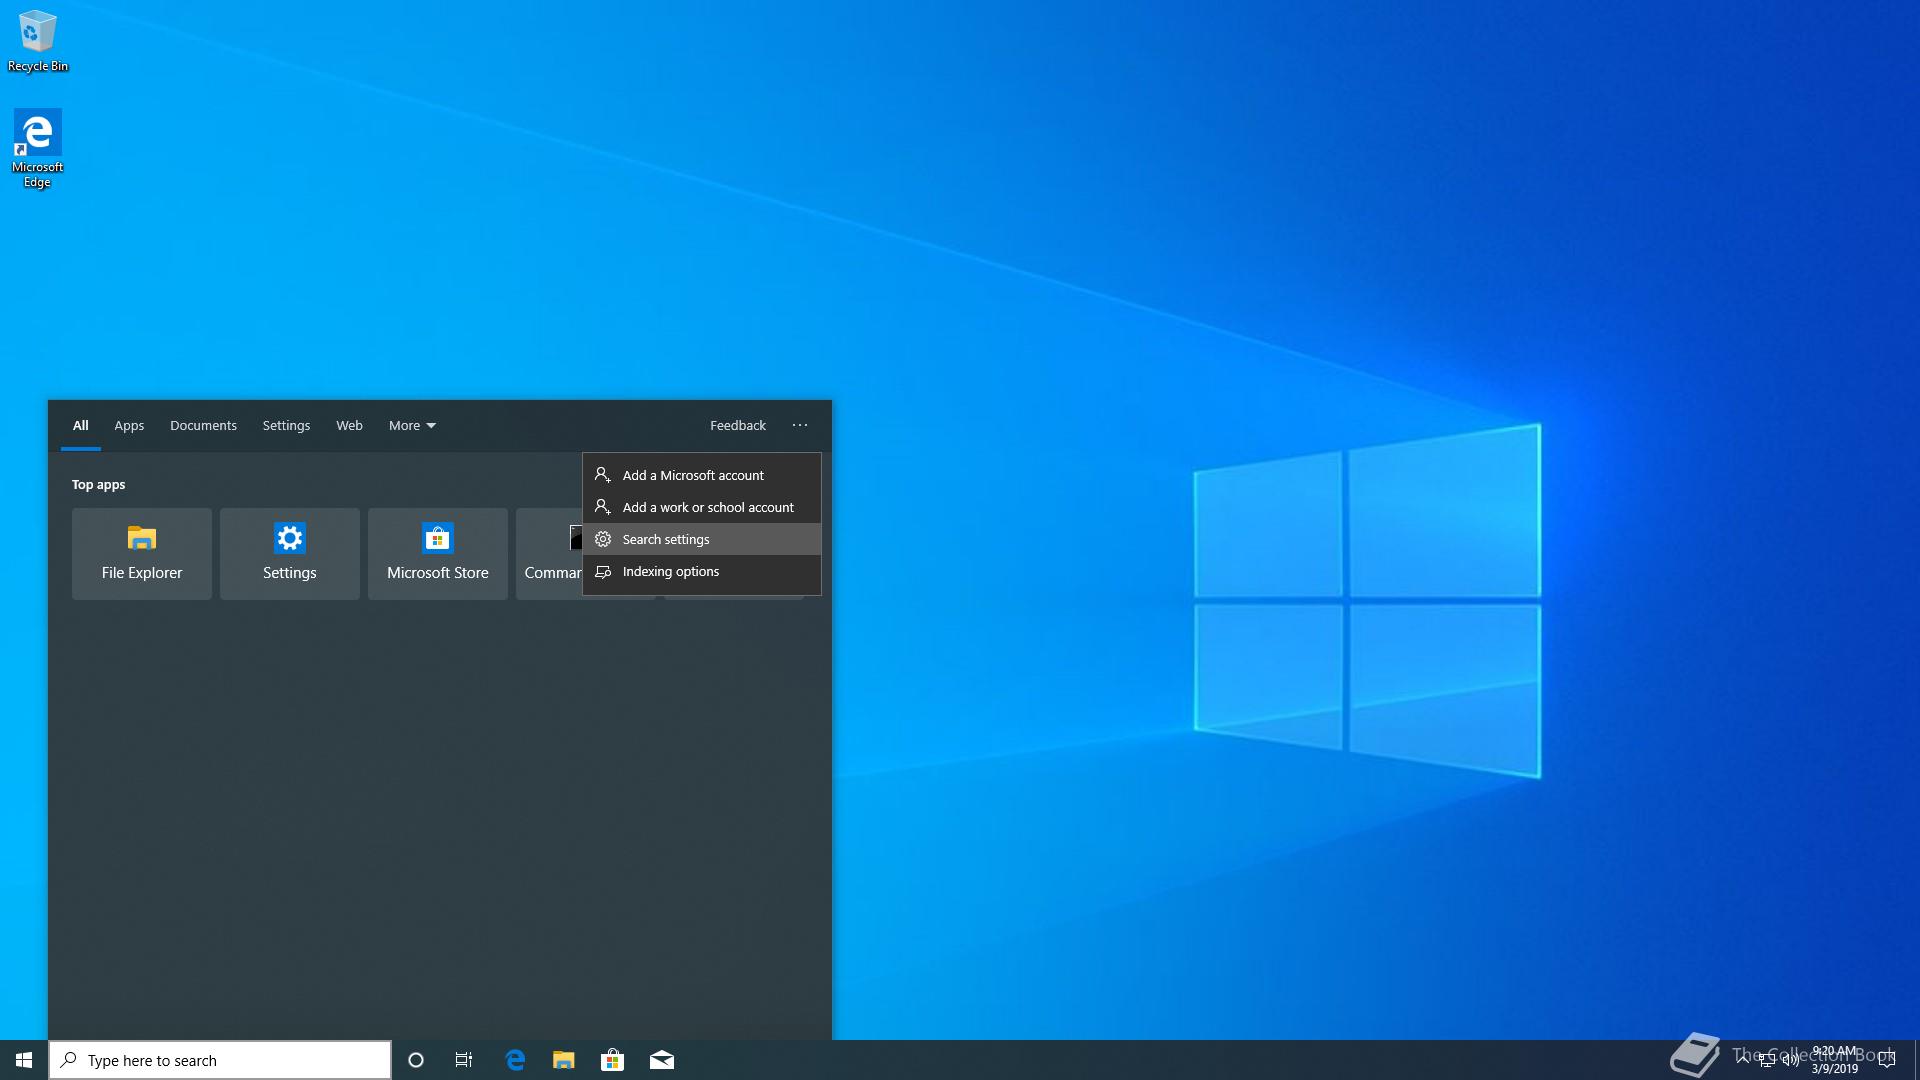Show hidden tray icons chevron
Viewport: 1920px width, 1080px height.
point(1743,1059)
